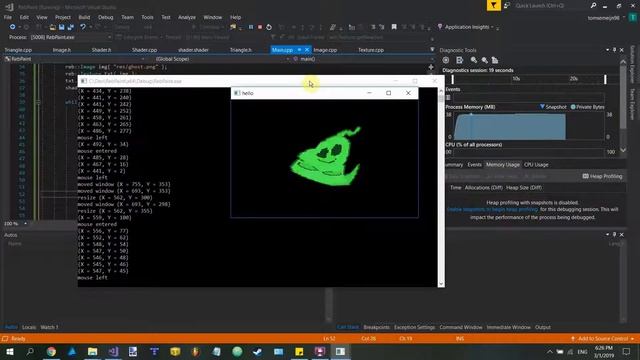Close the Main.cpp tab with its X
The width and height of the screenshot is (640, 360).
tap(307, 50)
